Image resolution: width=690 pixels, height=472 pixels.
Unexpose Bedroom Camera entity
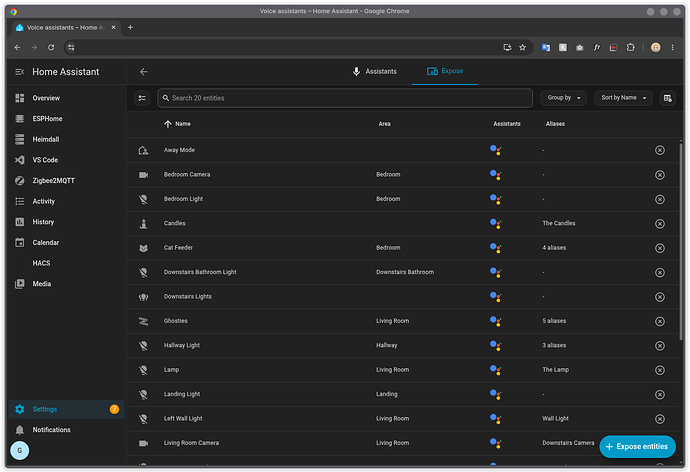click(x=660, y=175)
